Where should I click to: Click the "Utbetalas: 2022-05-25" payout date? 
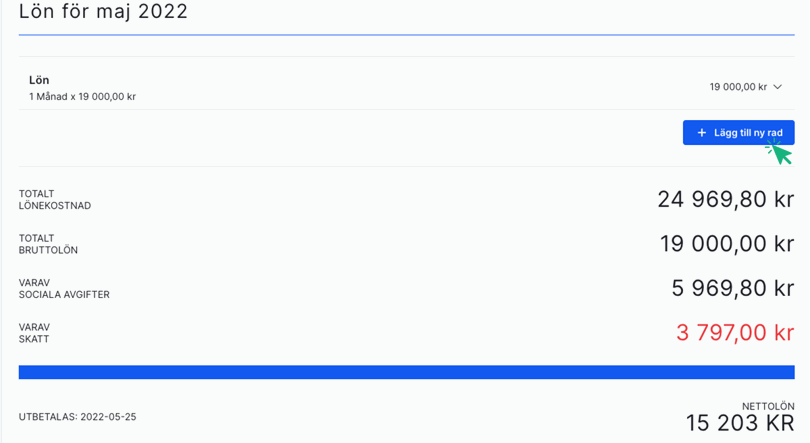(x=77, y=417)
